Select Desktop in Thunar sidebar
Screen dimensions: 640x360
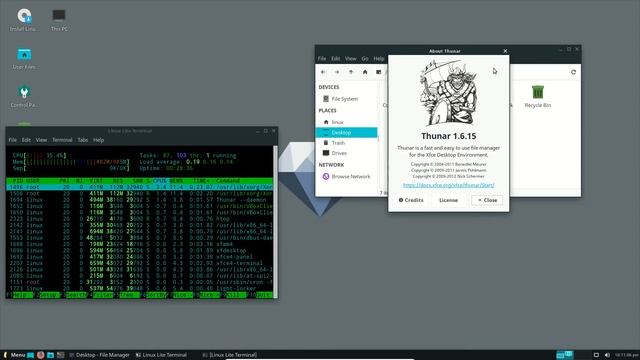pyautogui.click(x=346, y=132)
